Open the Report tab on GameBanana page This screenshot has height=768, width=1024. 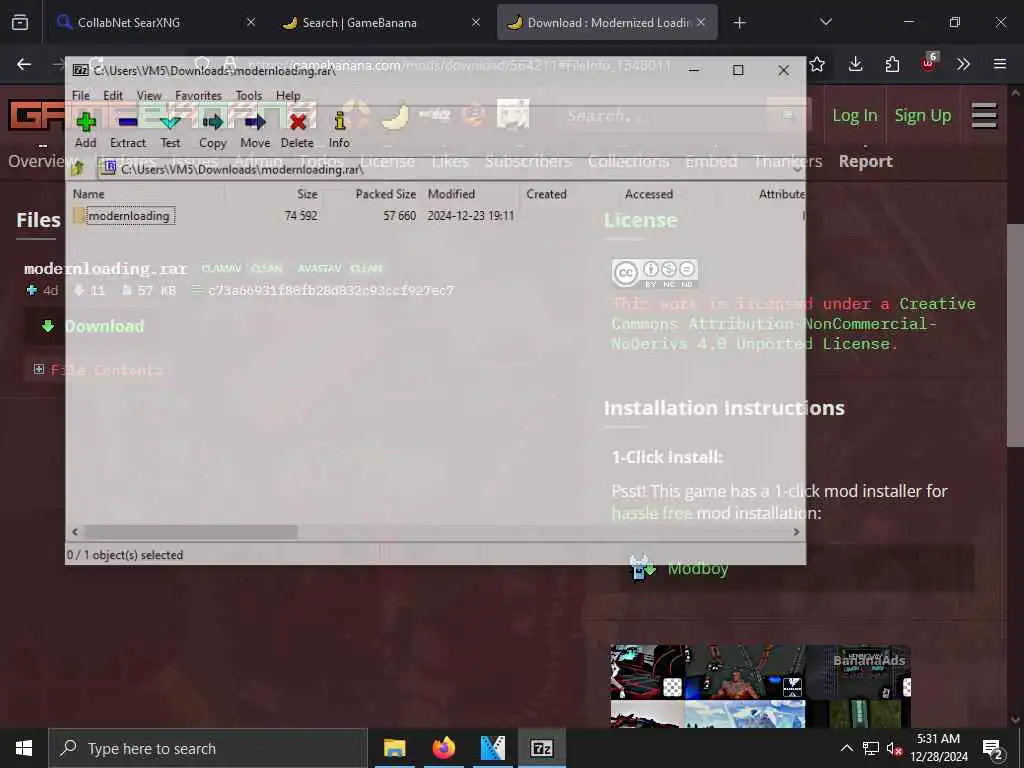[865, 161]
